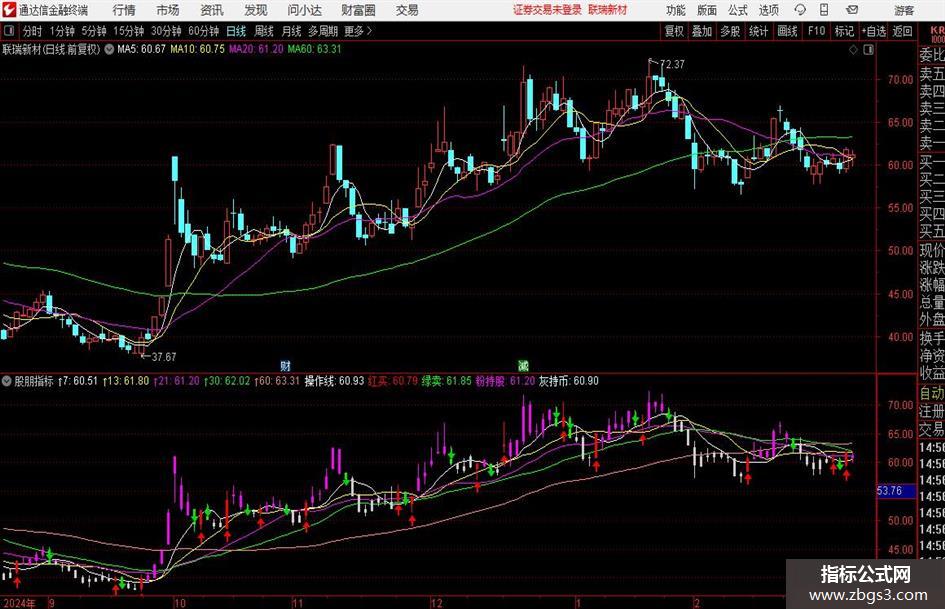
Task: Select the 多周期 tab
Action: pyautogui.click(x=323, y=31)
